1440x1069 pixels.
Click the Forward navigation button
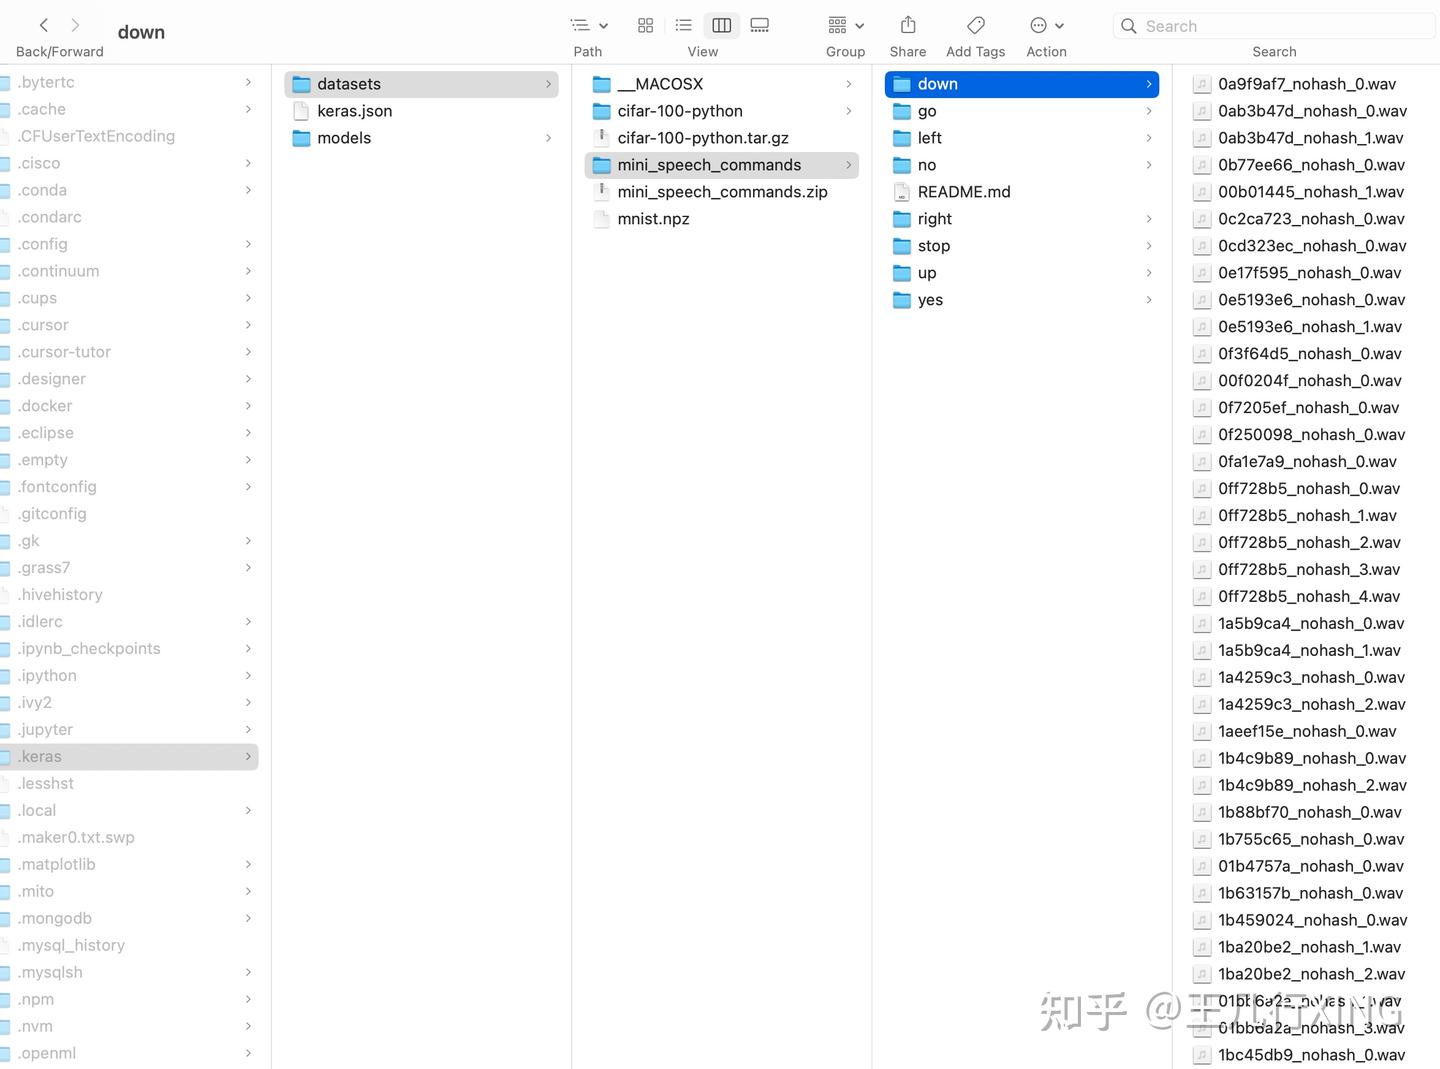click(x=76, y=25)
